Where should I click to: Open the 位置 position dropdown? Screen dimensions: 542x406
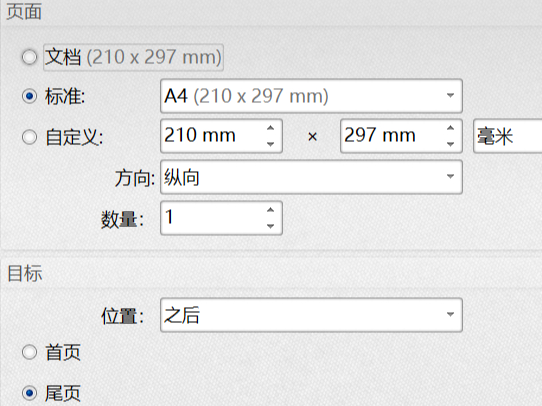[311, 315]
